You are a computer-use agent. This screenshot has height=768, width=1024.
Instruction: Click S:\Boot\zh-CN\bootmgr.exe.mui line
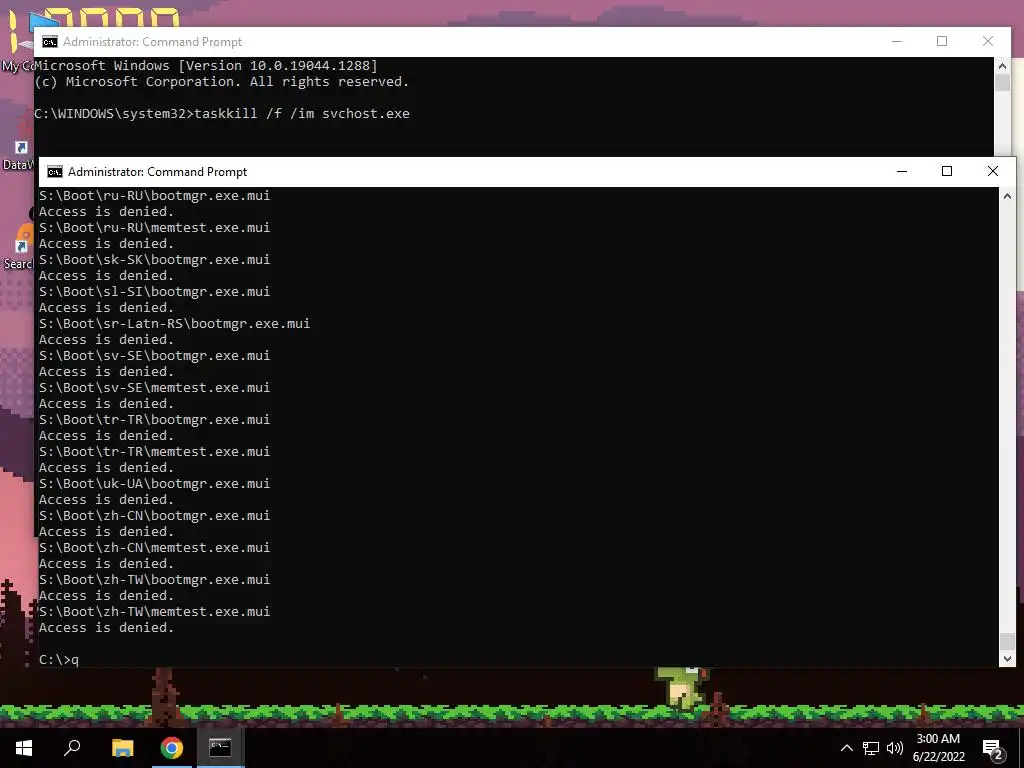(154, 515)
